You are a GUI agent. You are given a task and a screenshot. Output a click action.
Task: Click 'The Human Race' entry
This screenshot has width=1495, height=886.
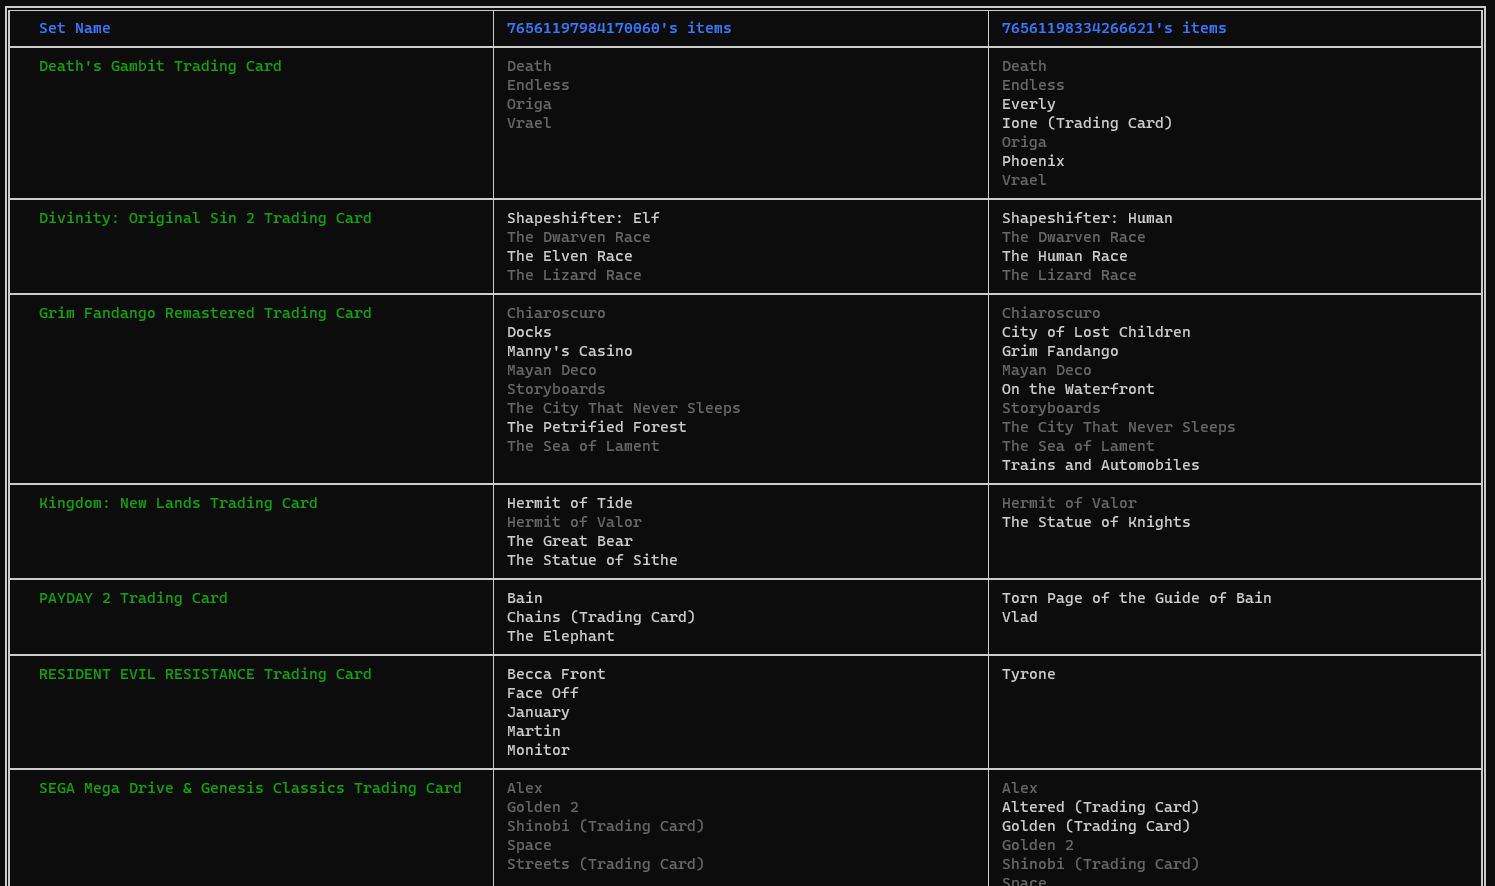tap(1065, 256)
